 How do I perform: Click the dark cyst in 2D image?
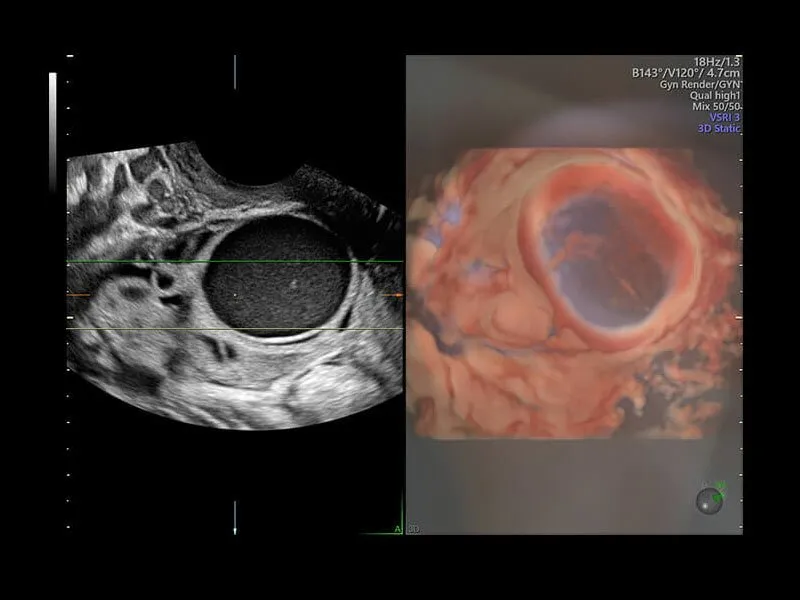point(277,278)
